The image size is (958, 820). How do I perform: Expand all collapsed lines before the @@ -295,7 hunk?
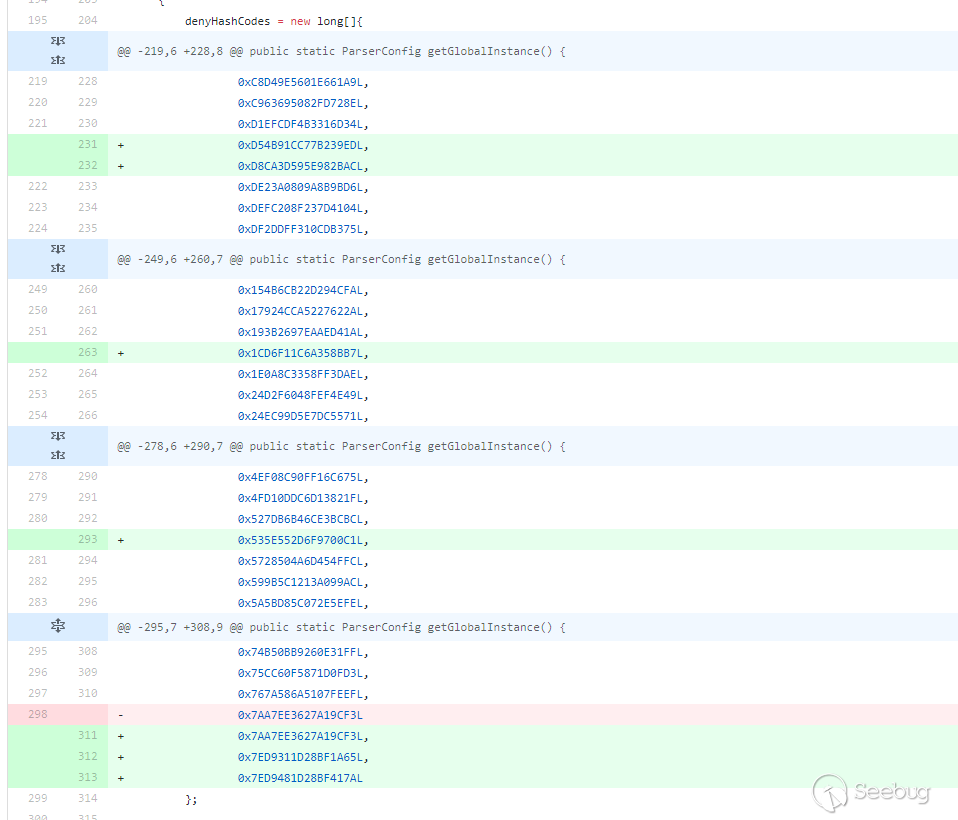click(57, 627)
